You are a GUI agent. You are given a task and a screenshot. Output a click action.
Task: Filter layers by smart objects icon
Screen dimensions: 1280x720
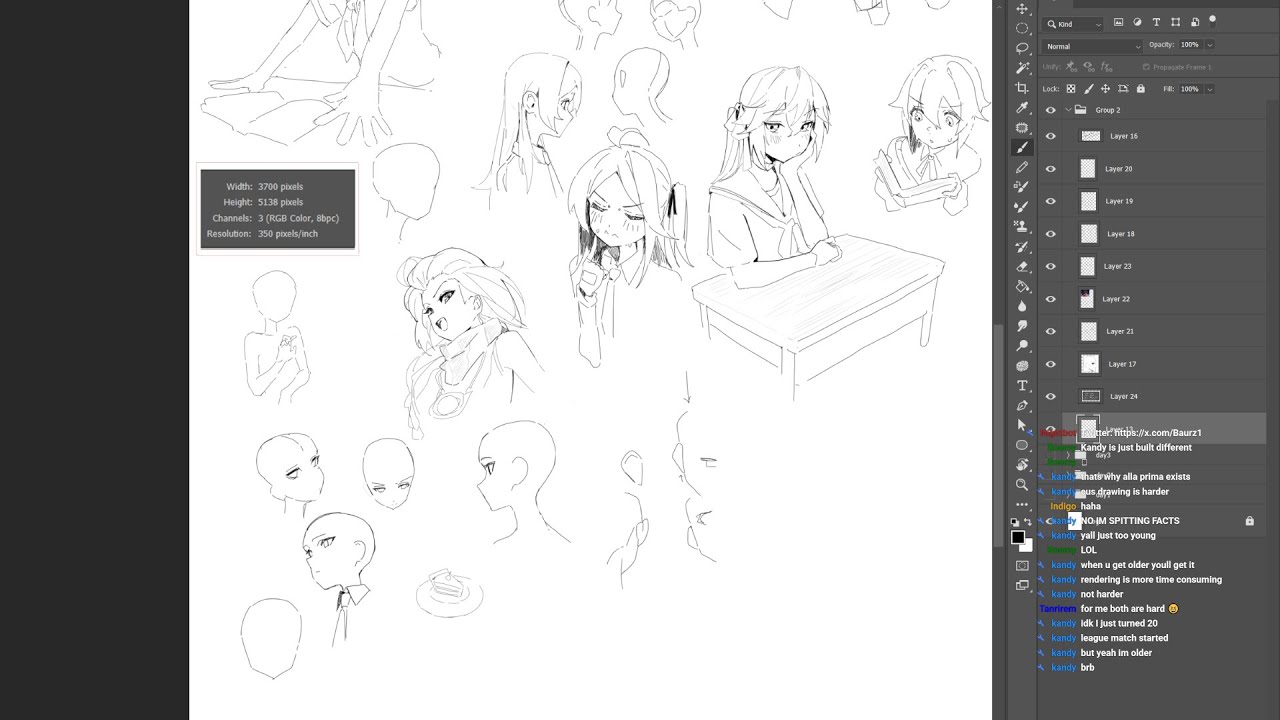tap(1194, 22)
